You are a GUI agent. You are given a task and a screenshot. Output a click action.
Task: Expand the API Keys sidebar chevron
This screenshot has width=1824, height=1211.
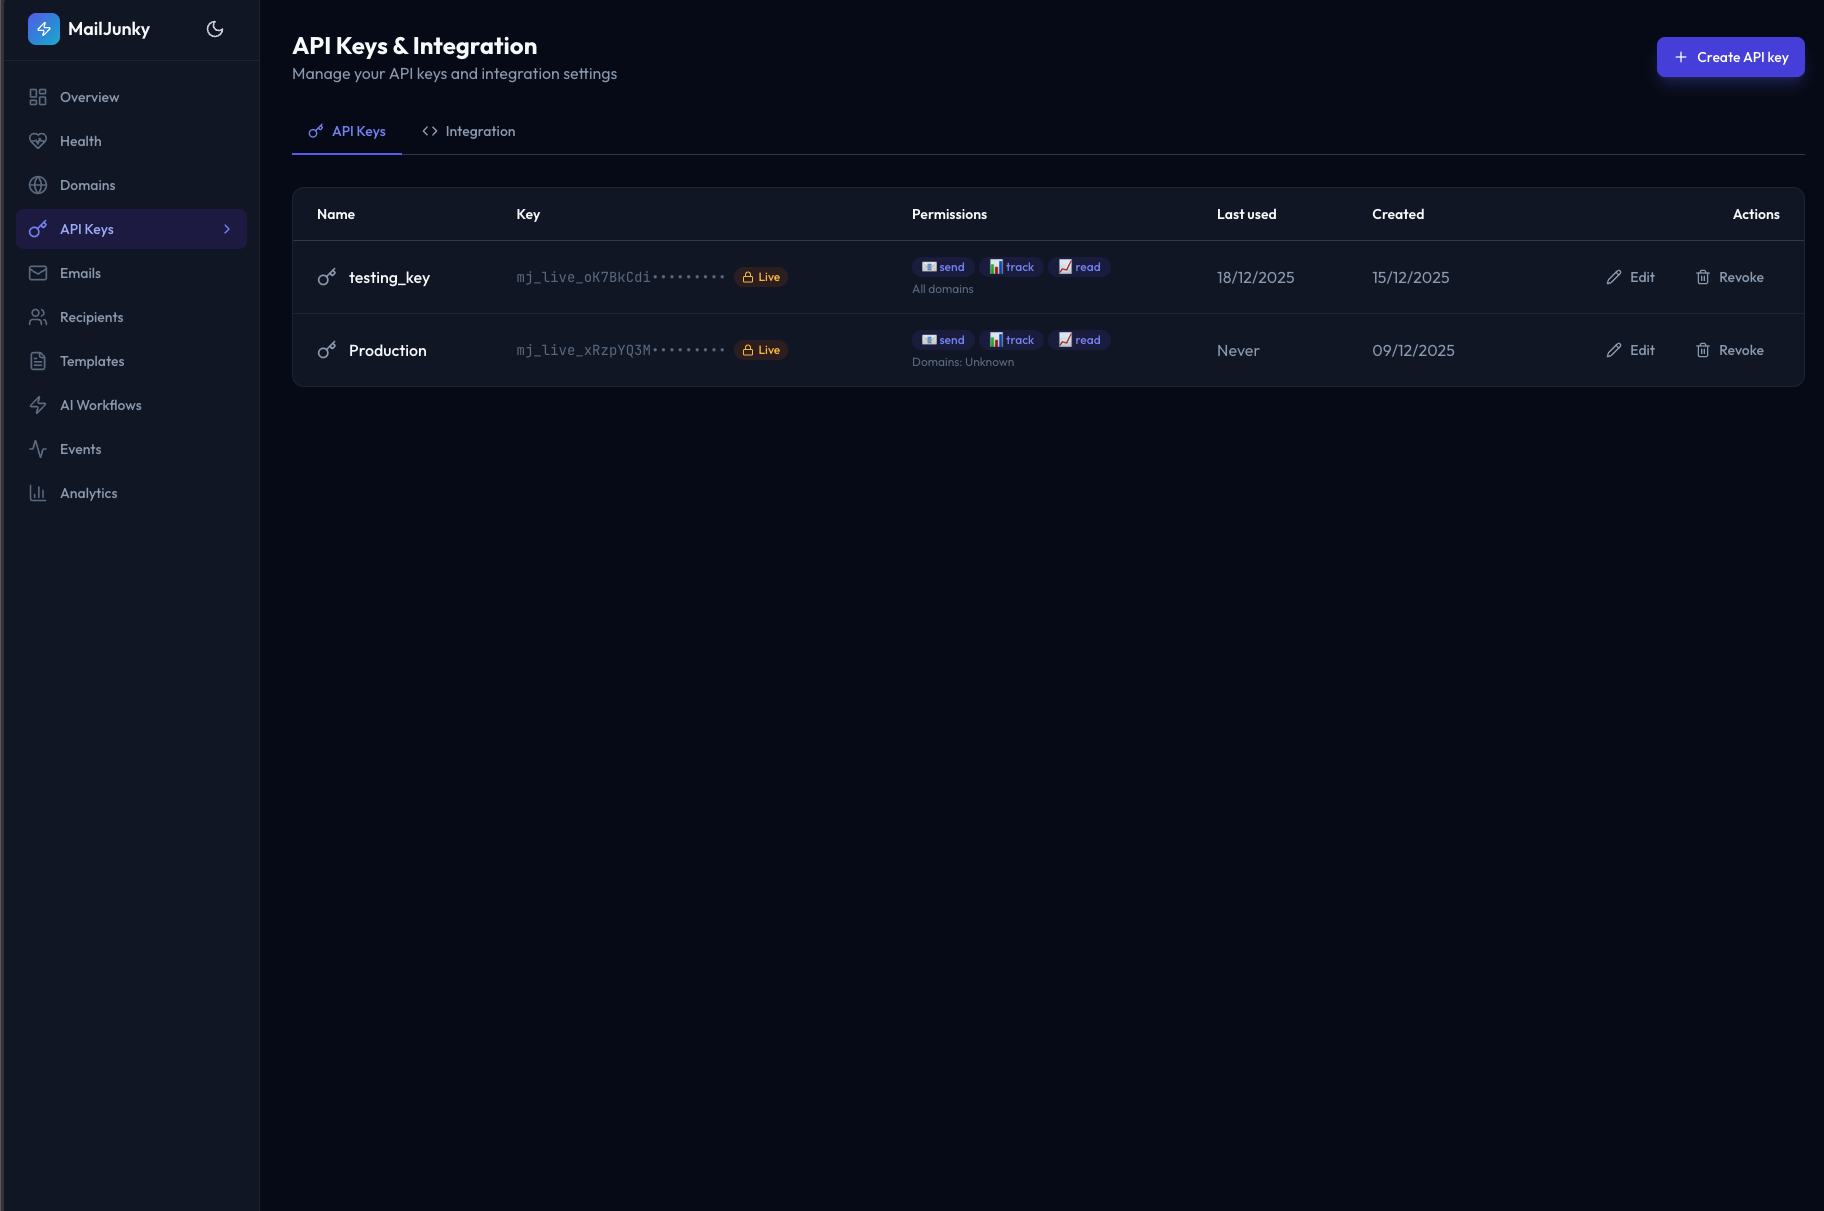[227, 229]
